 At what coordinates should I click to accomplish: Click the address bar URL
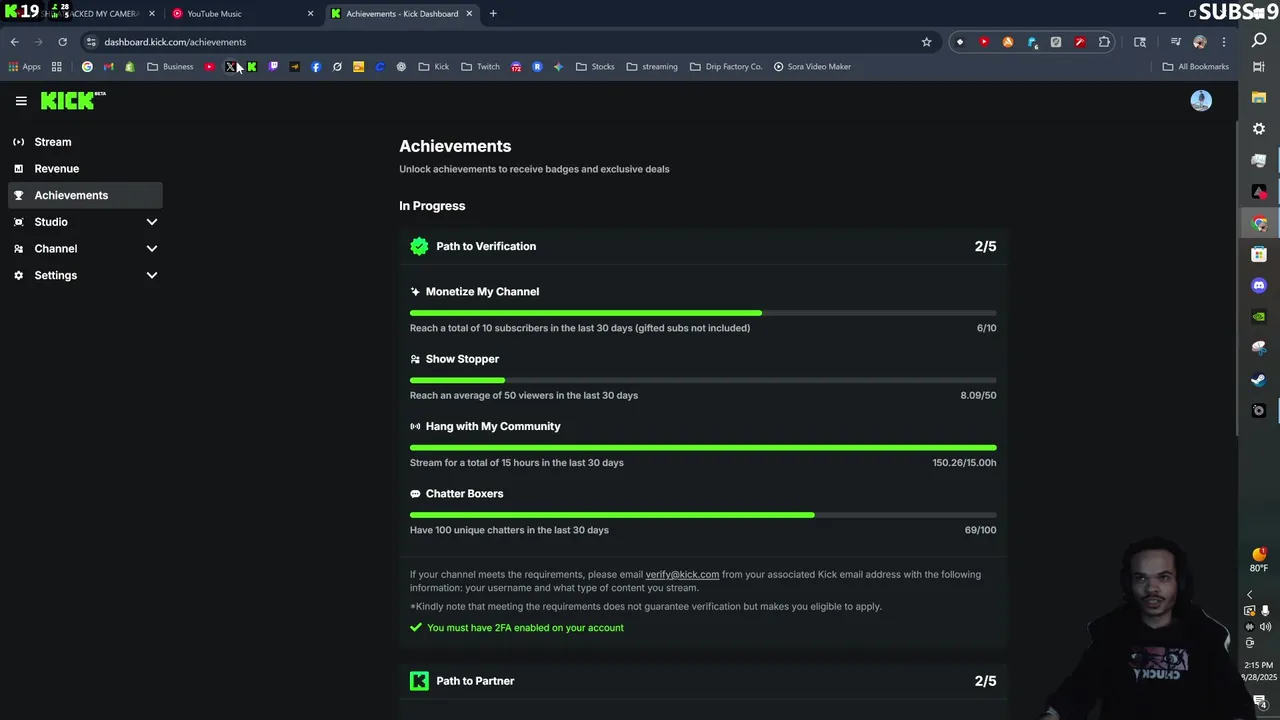point(175,42)
